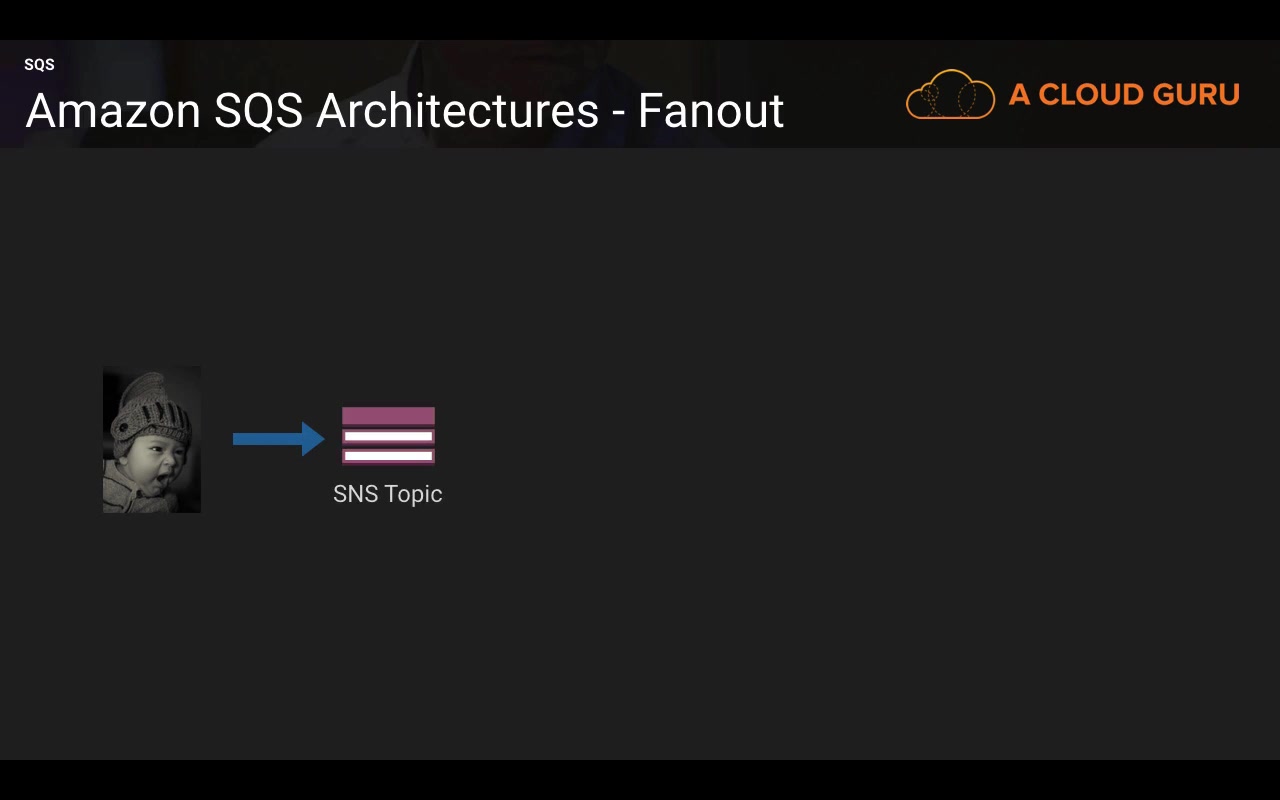Click the dash before "Fanout" in the title

[618, 113]
